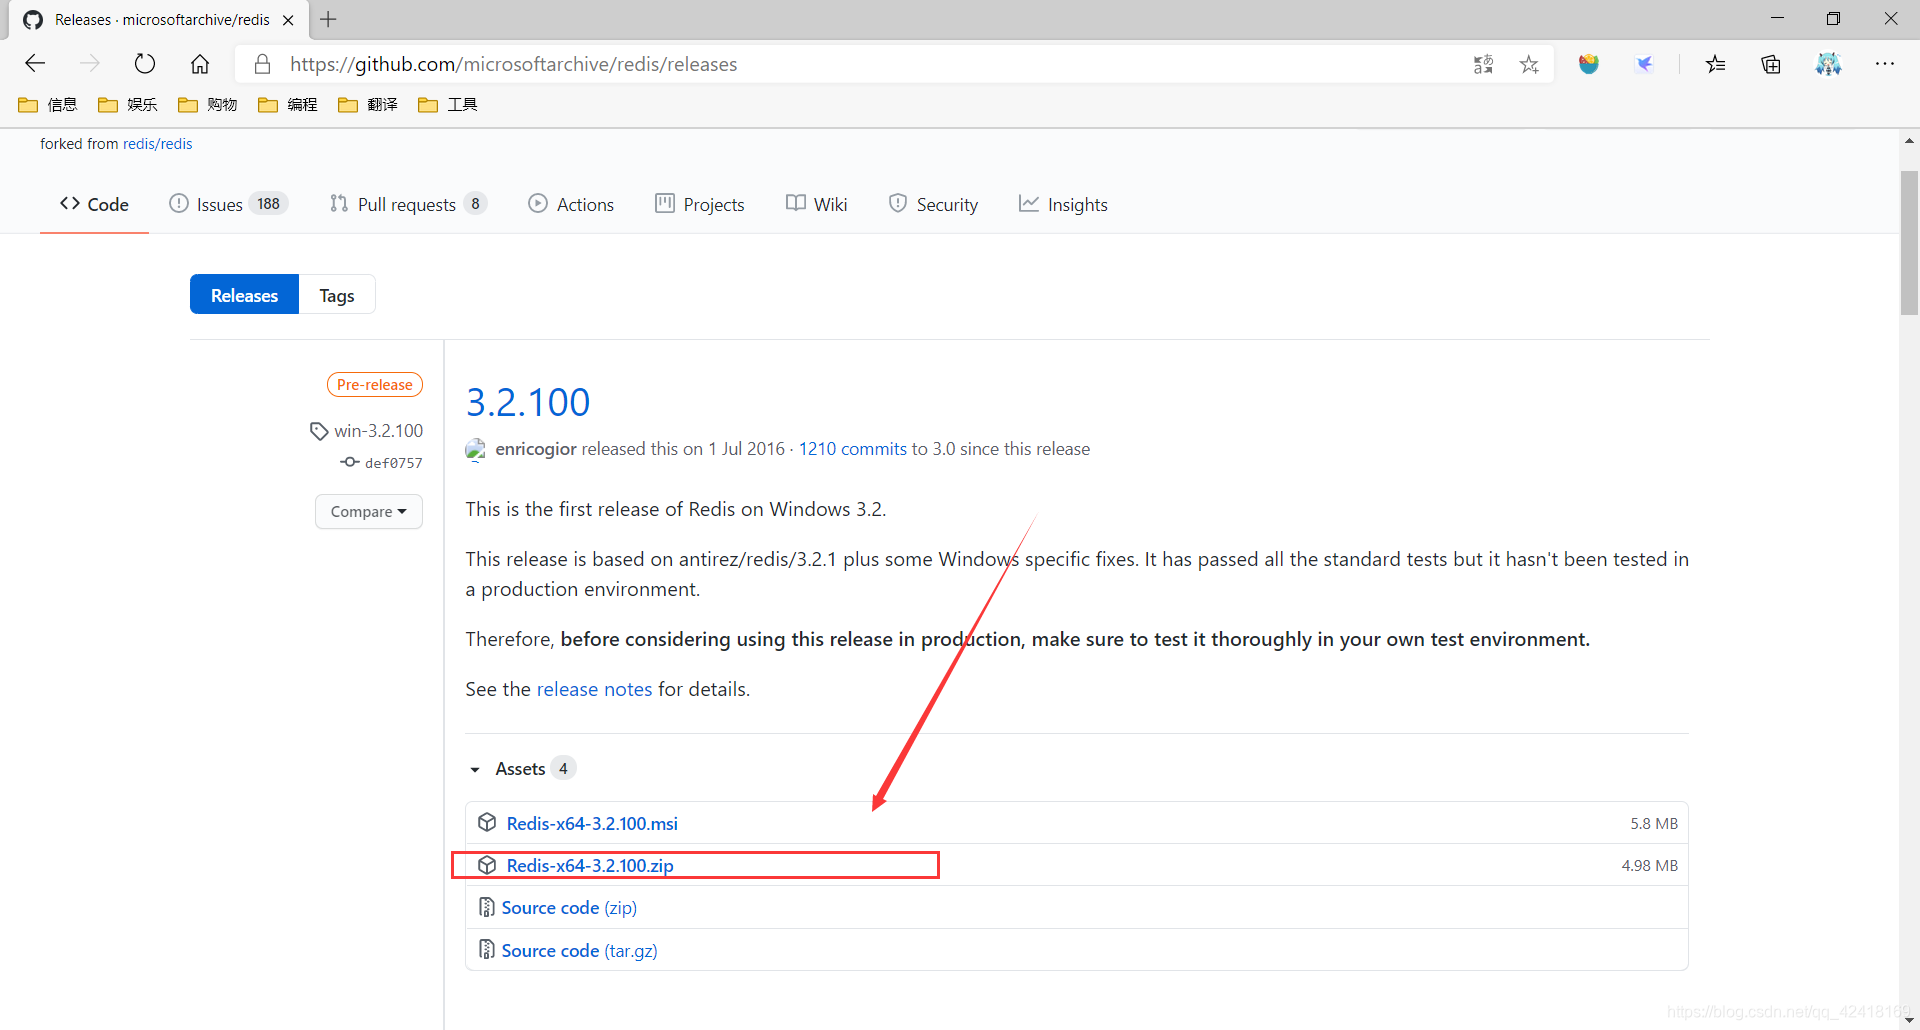Open the 信息 bookmarks folder
The width and height of the screenshot is (1920, 1030).
point(48,104)
